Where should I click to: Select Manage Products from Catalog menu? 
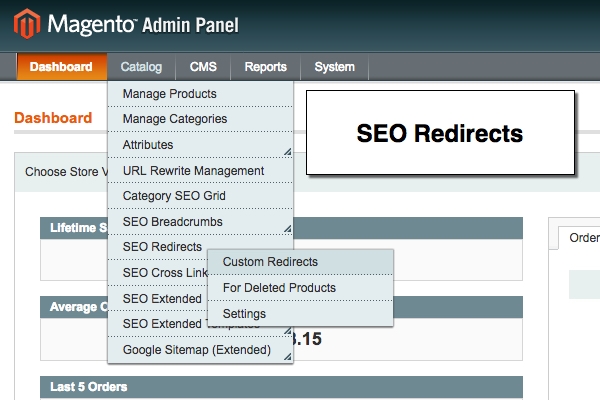201,94
